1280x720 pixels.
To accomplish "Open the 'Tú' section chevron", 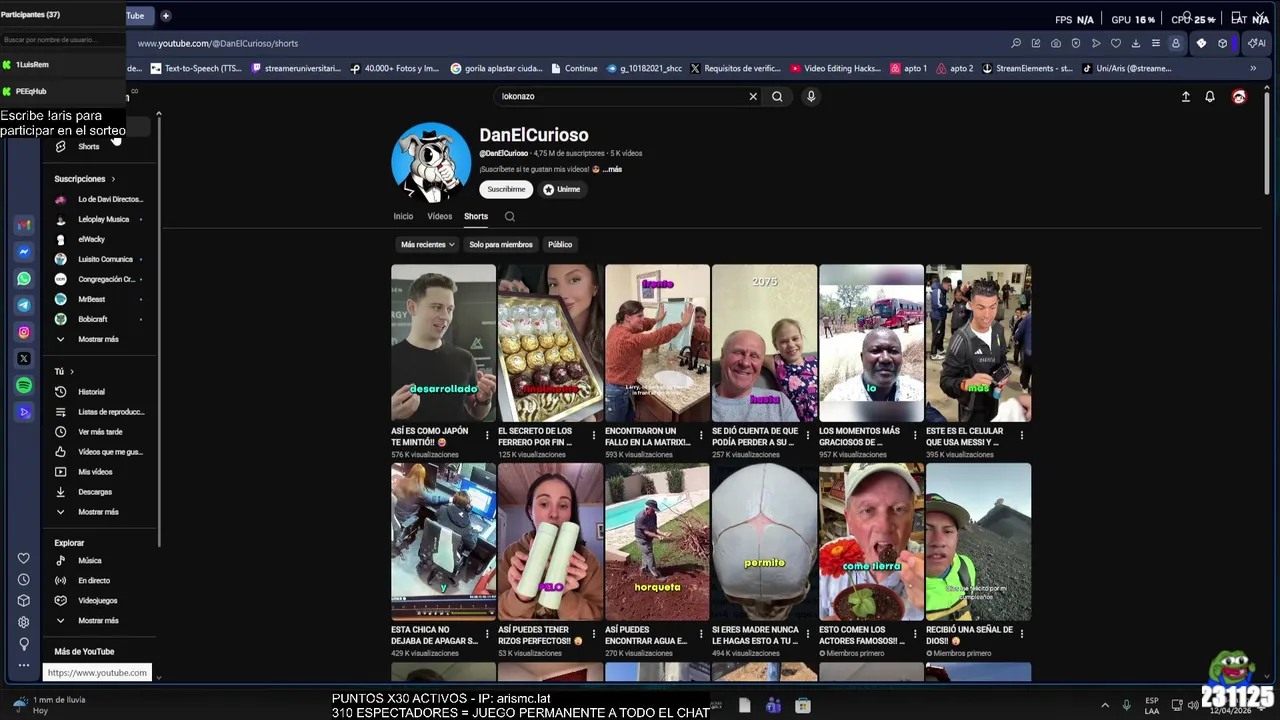I will 72,372.
